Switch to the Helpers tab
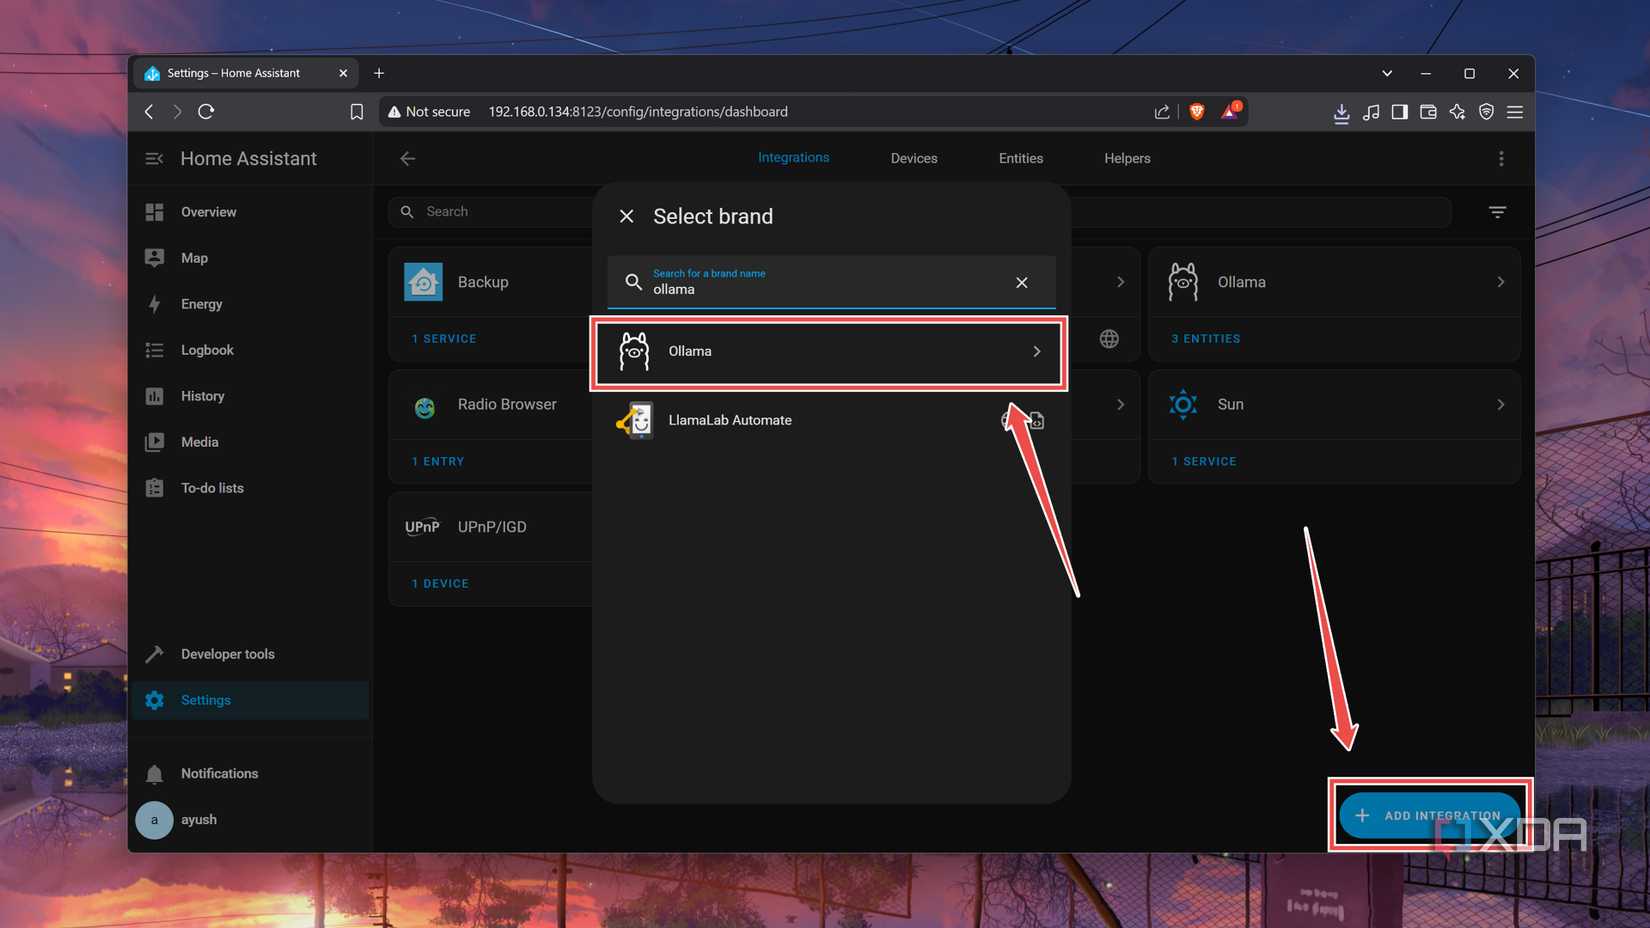Image resolution: width=1650 pixels, height=928 pixels. point(1127,159)
